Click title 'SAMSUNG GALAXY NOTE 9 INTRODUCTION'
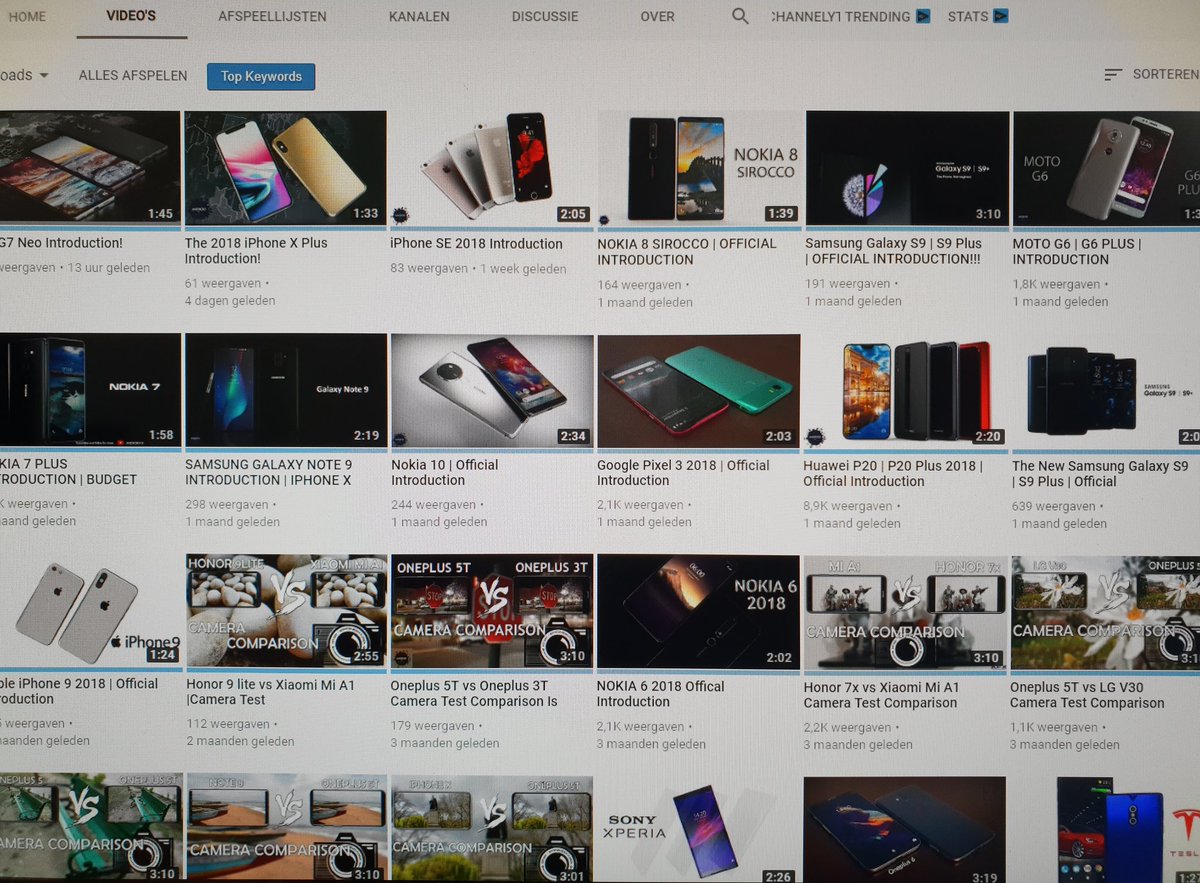 tap(269, 472)
